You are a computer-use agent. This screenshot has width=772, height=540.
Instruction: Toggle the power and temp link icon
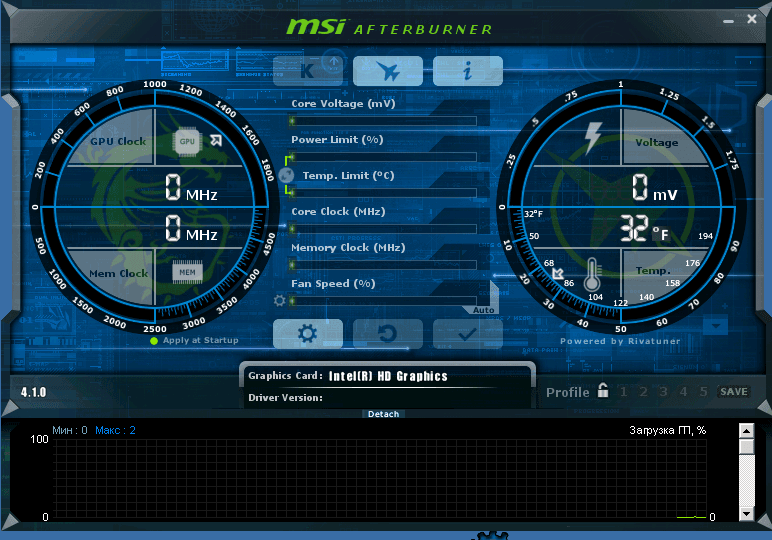click(286, 175)
